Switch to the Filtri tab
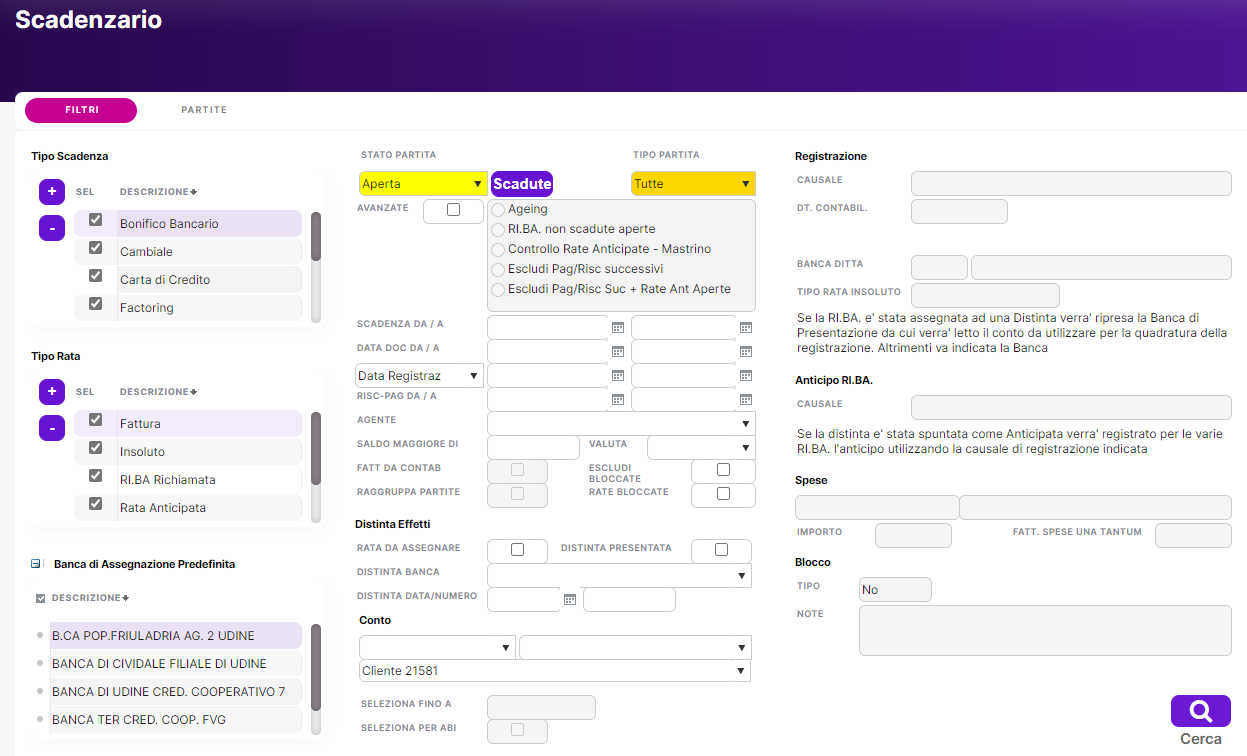This screenshot has height=756, width=1247. [x=81, y=110]
